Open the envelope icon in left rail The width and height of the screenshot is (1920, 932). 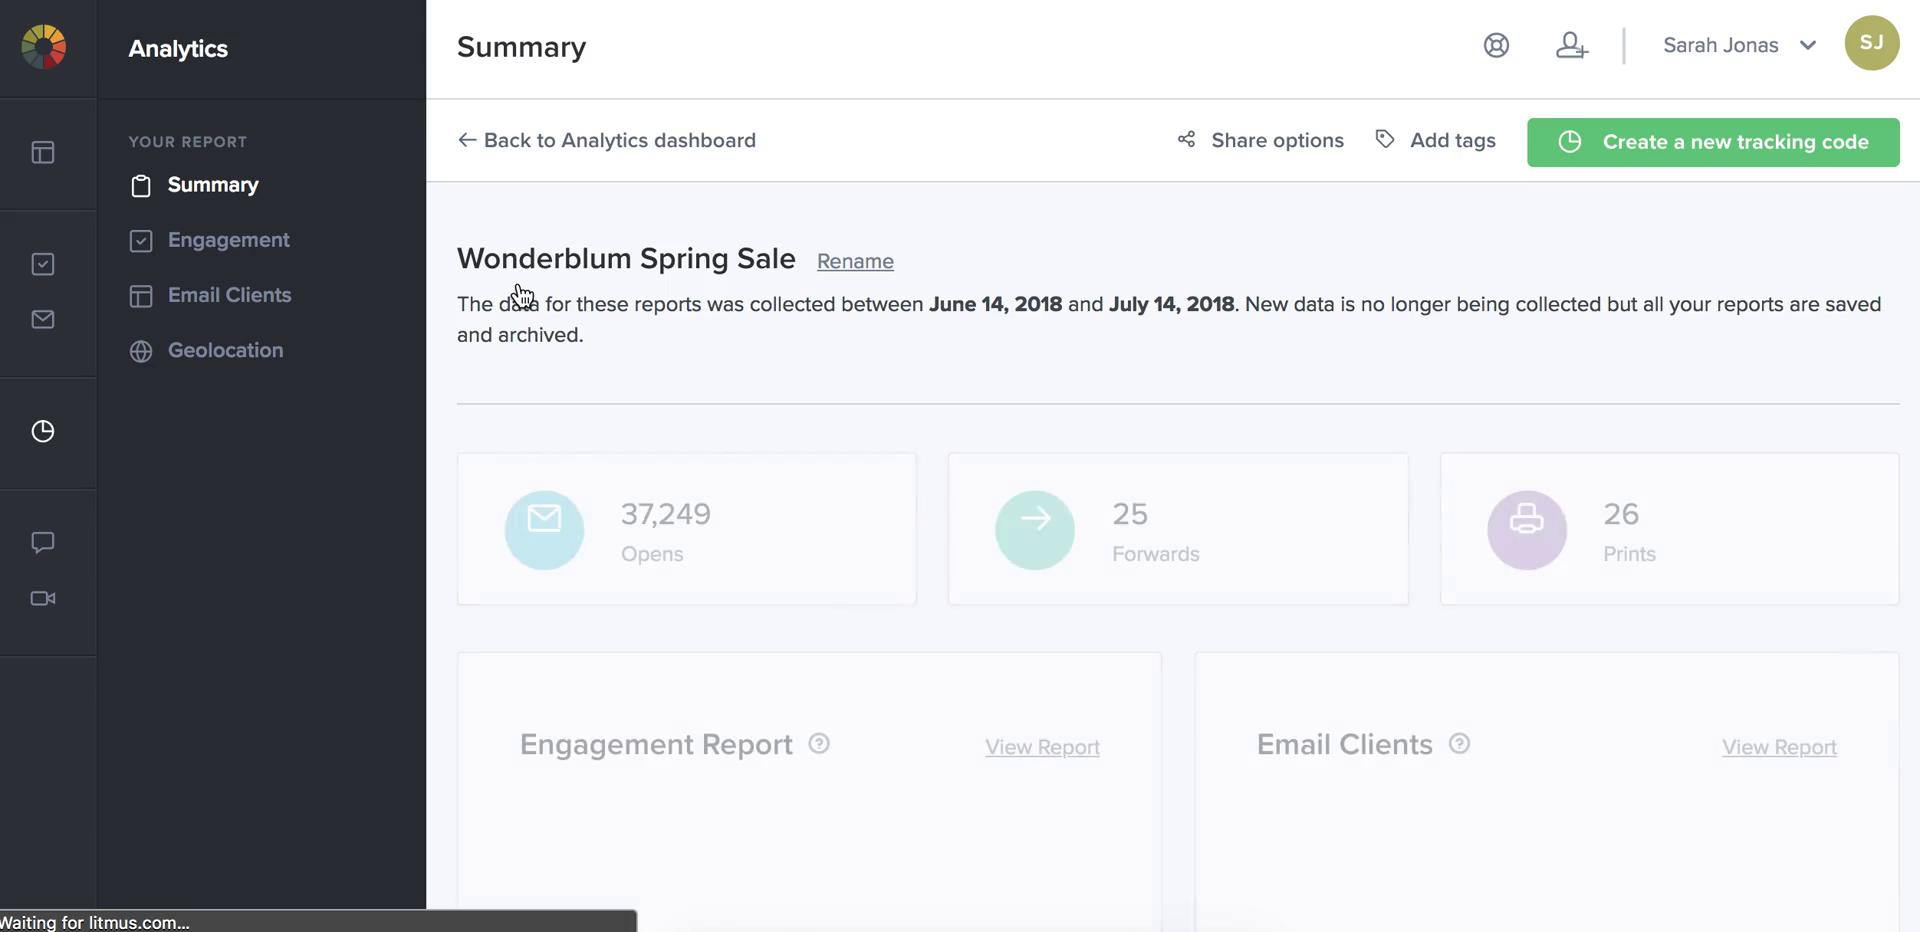(x=43, y=319)
